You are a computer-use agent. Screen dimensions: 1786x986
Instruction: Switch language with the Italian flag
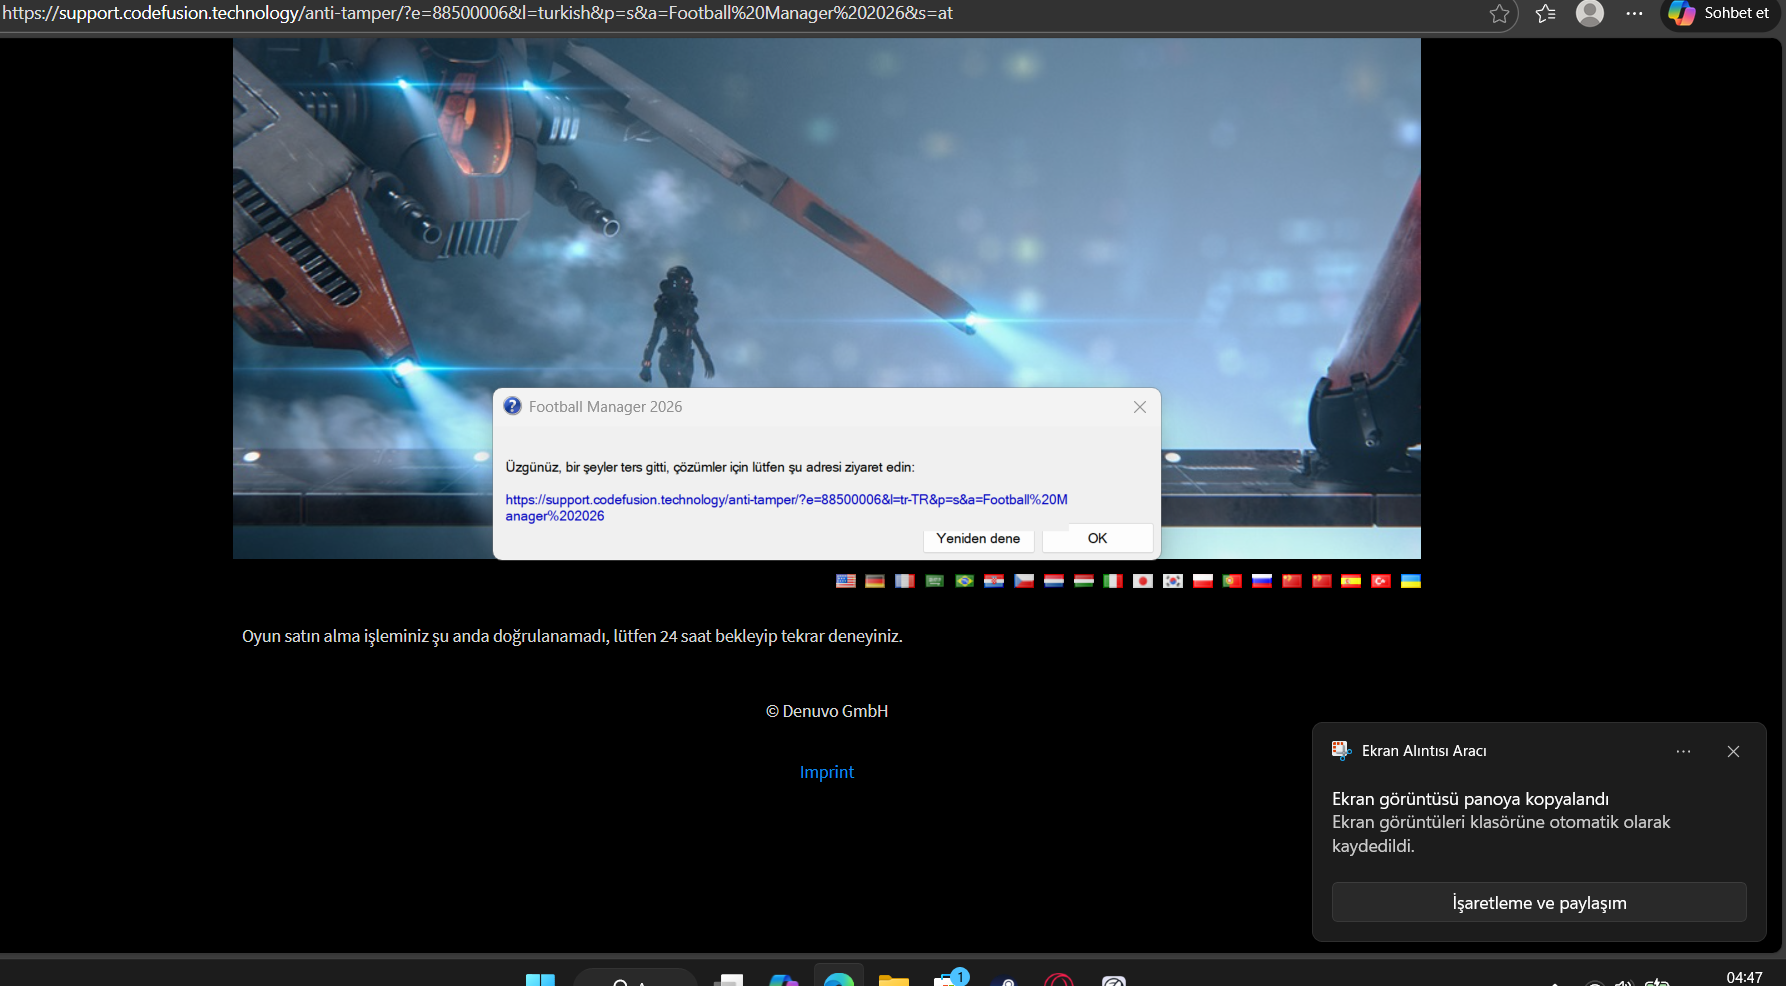coord(1113,581)
